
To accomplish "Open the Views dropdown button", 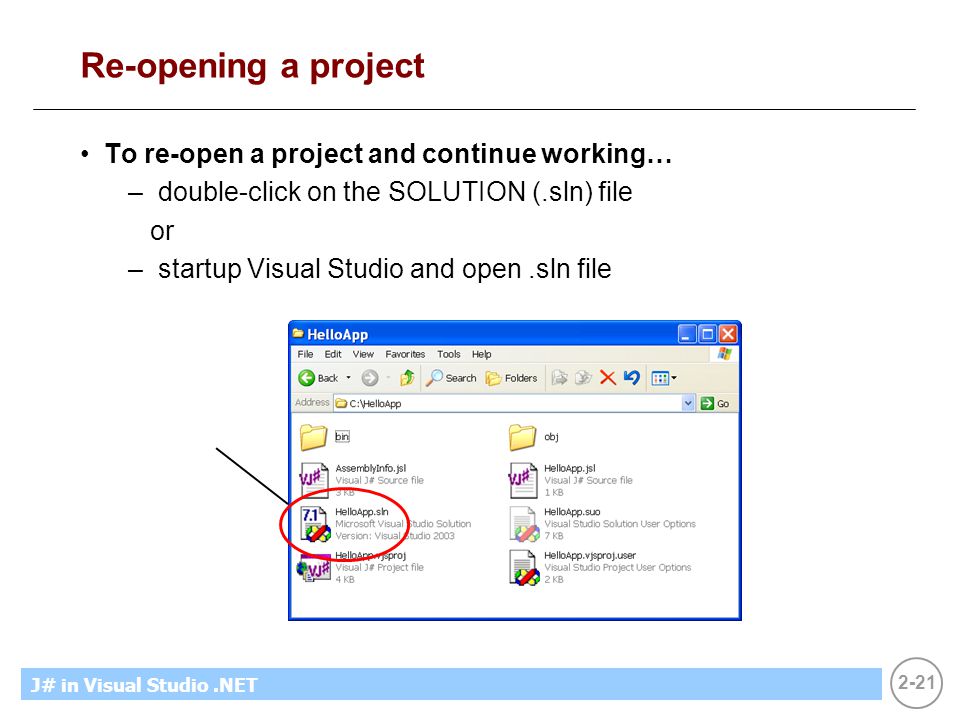I will click(664, 378).
